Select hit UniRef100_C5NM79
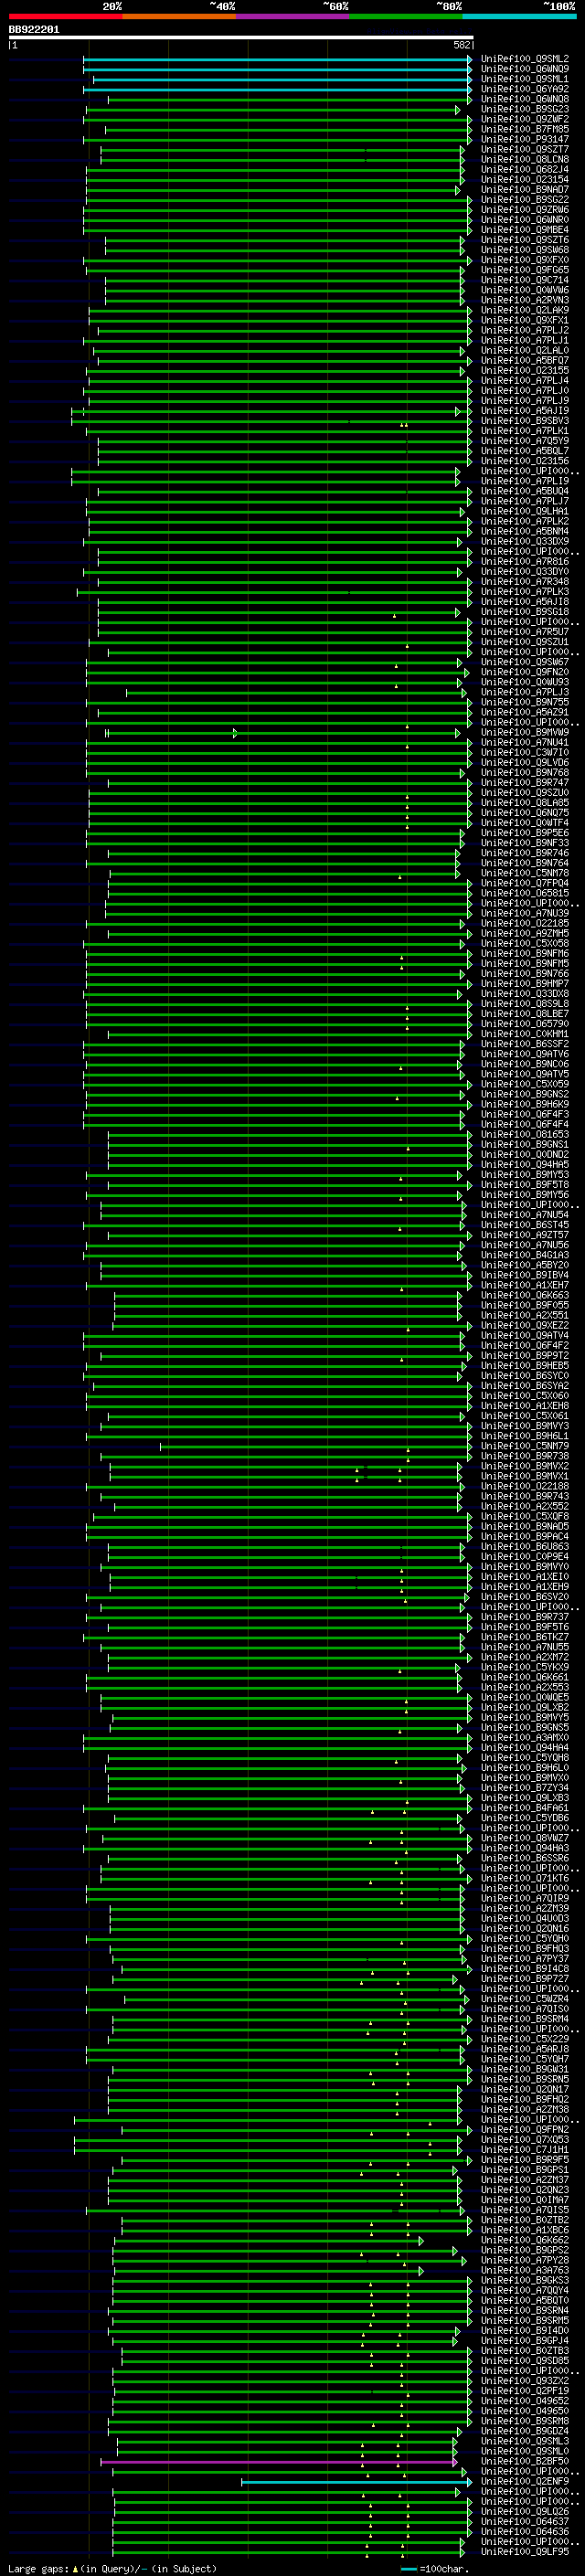Viewport: 585px width, 2576px height. (x=524, y=1446)
